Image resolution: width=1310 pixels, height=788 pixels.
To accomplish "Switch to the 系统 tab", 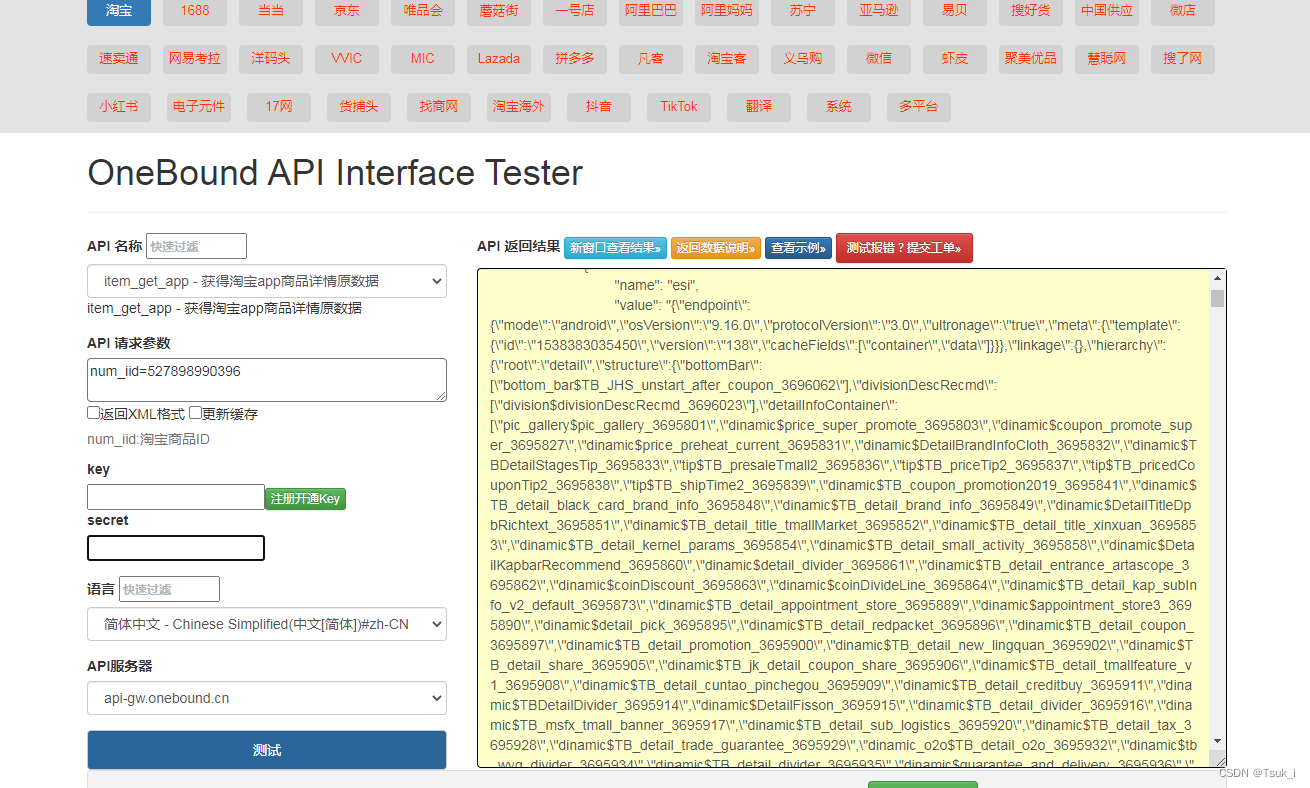I will (x=839, y=107).
